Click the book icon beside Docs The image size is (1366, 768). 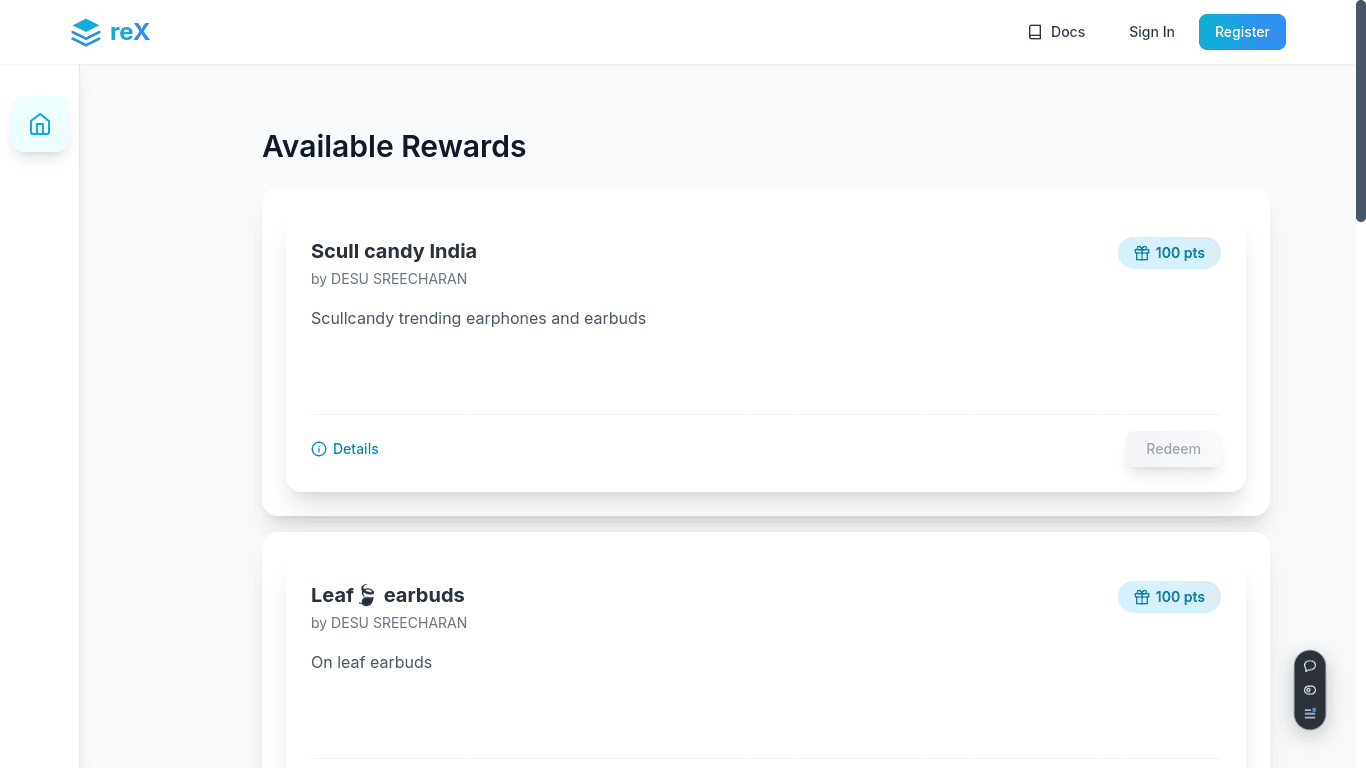[x=1035, y=32]
